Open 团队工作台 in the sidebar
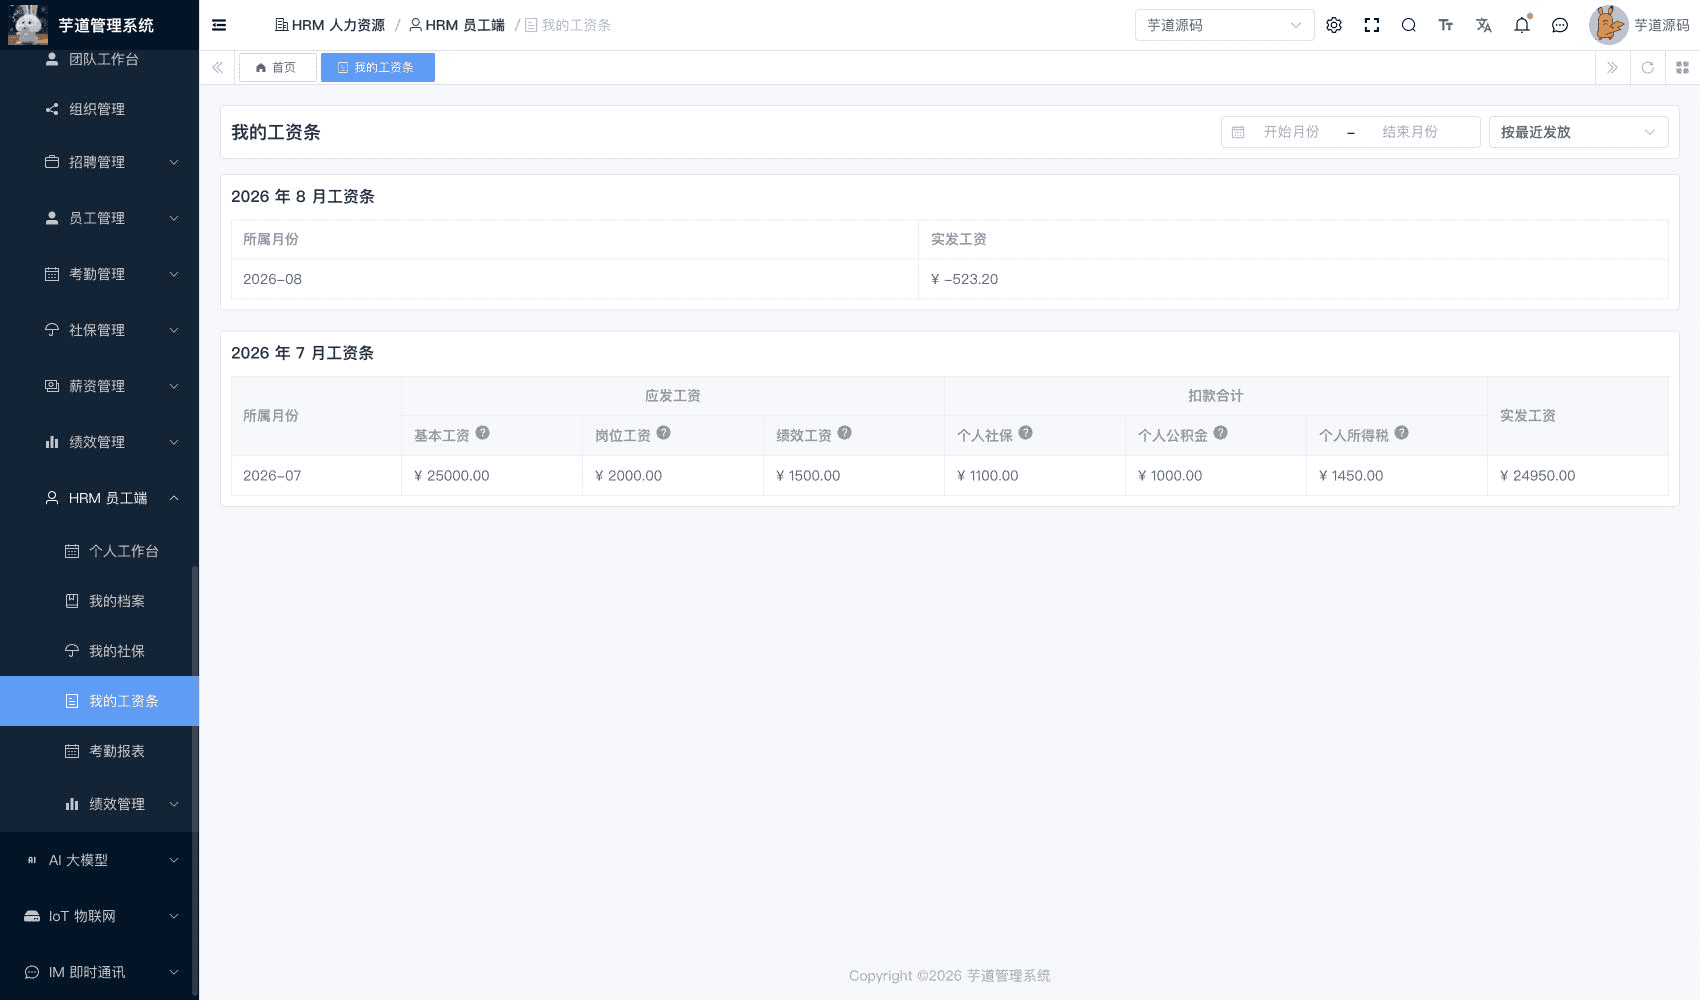 99,59
